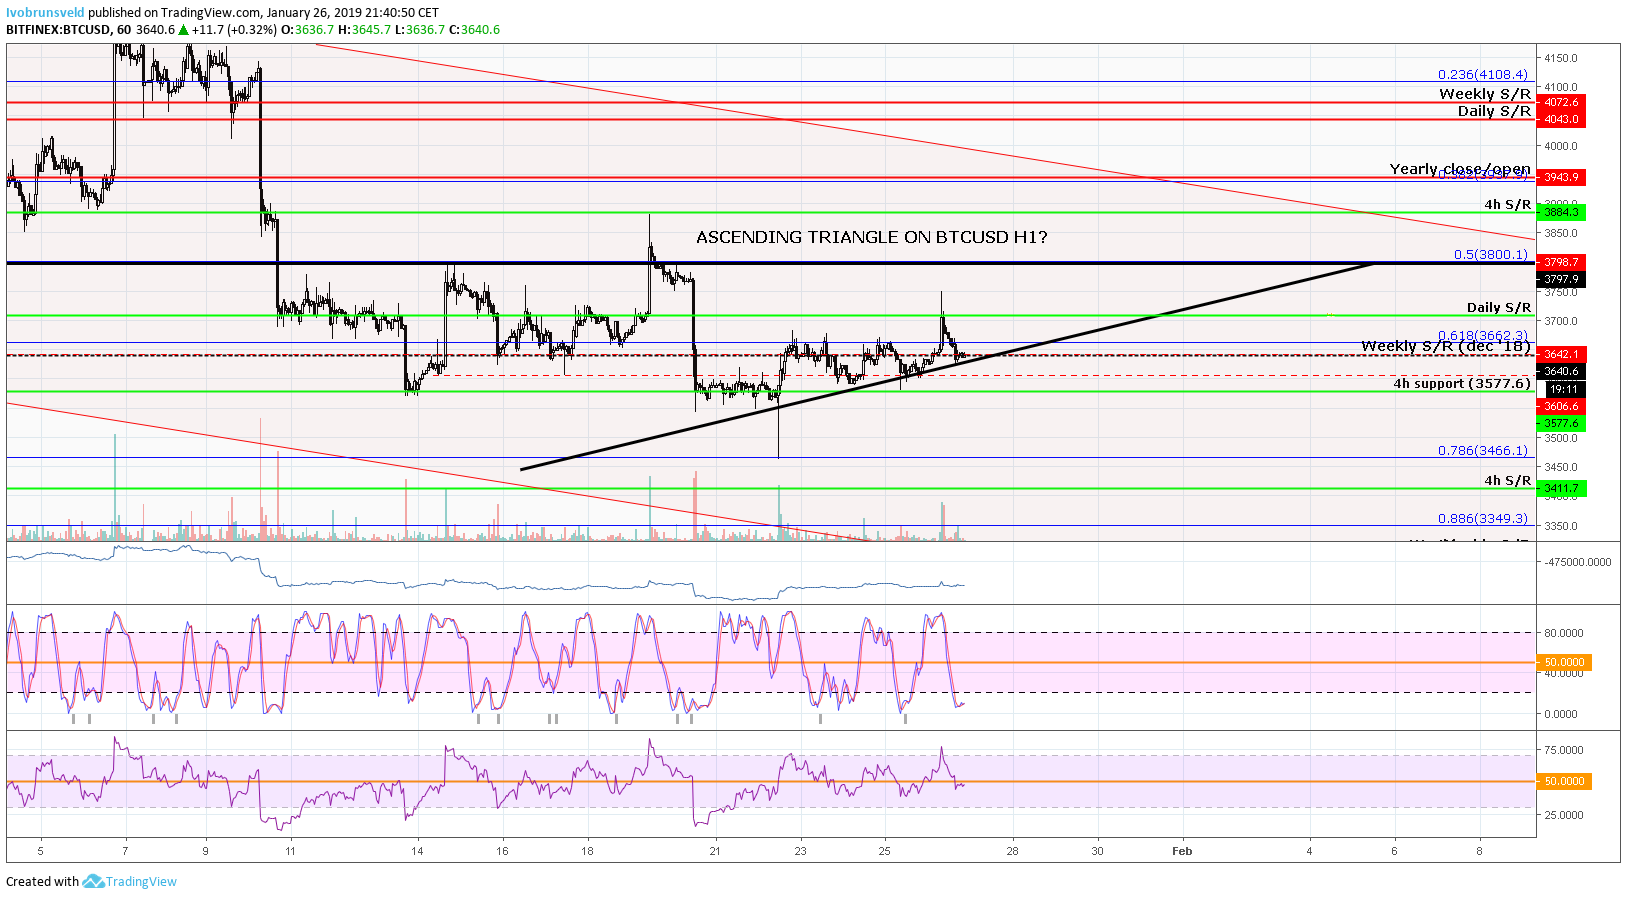Click the 75.0000 RSI scale value
Viewport: 1627px width, 899px height.
[1564, 750]
